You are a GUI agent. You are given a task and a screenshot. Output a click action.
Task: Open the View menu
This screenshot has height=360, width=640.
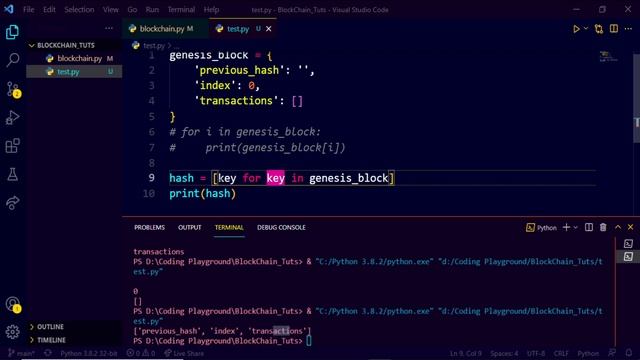[x=111, y=9]
